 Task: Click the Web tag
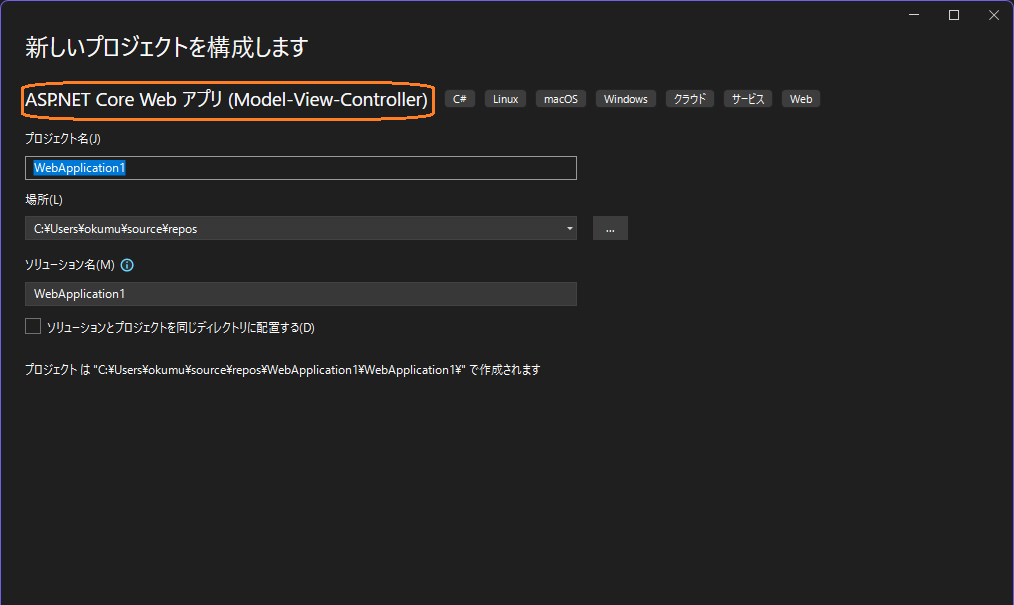(x=801, y=99)
